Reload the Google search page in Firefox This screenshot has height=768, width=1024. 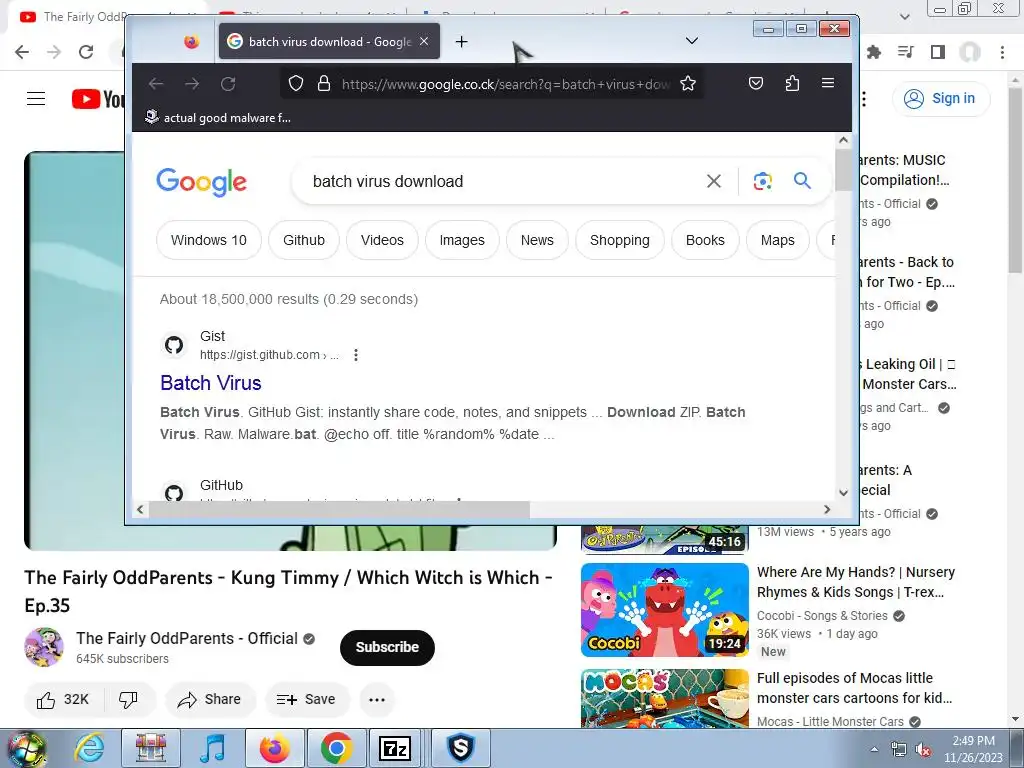[x=228, y=84]
